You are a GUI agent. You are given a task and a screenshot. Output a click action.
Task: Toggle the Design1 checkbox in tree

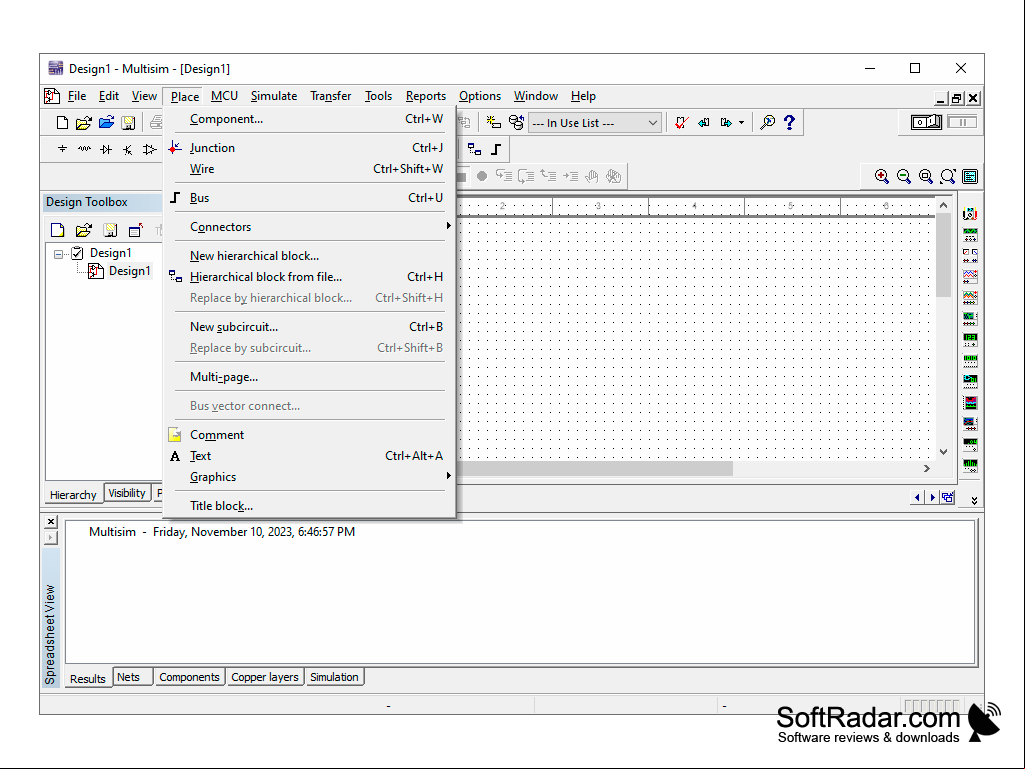(77, 253)
